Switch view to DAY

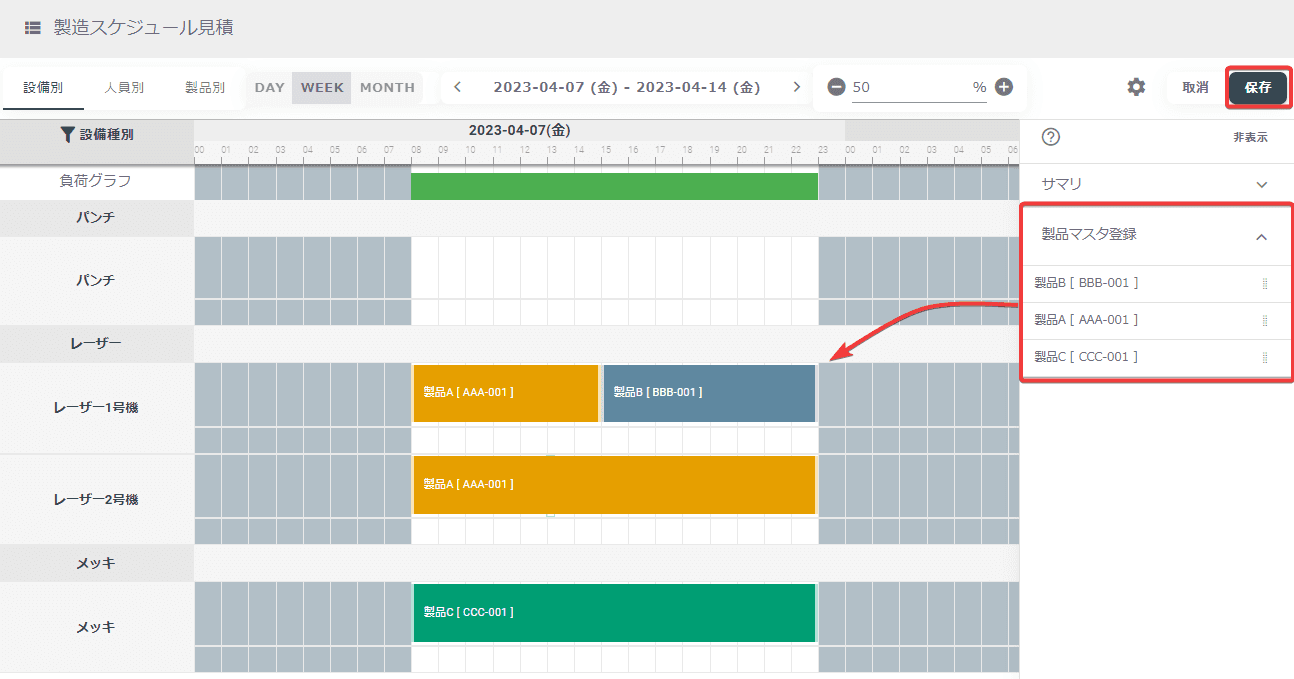pos(269,87)
